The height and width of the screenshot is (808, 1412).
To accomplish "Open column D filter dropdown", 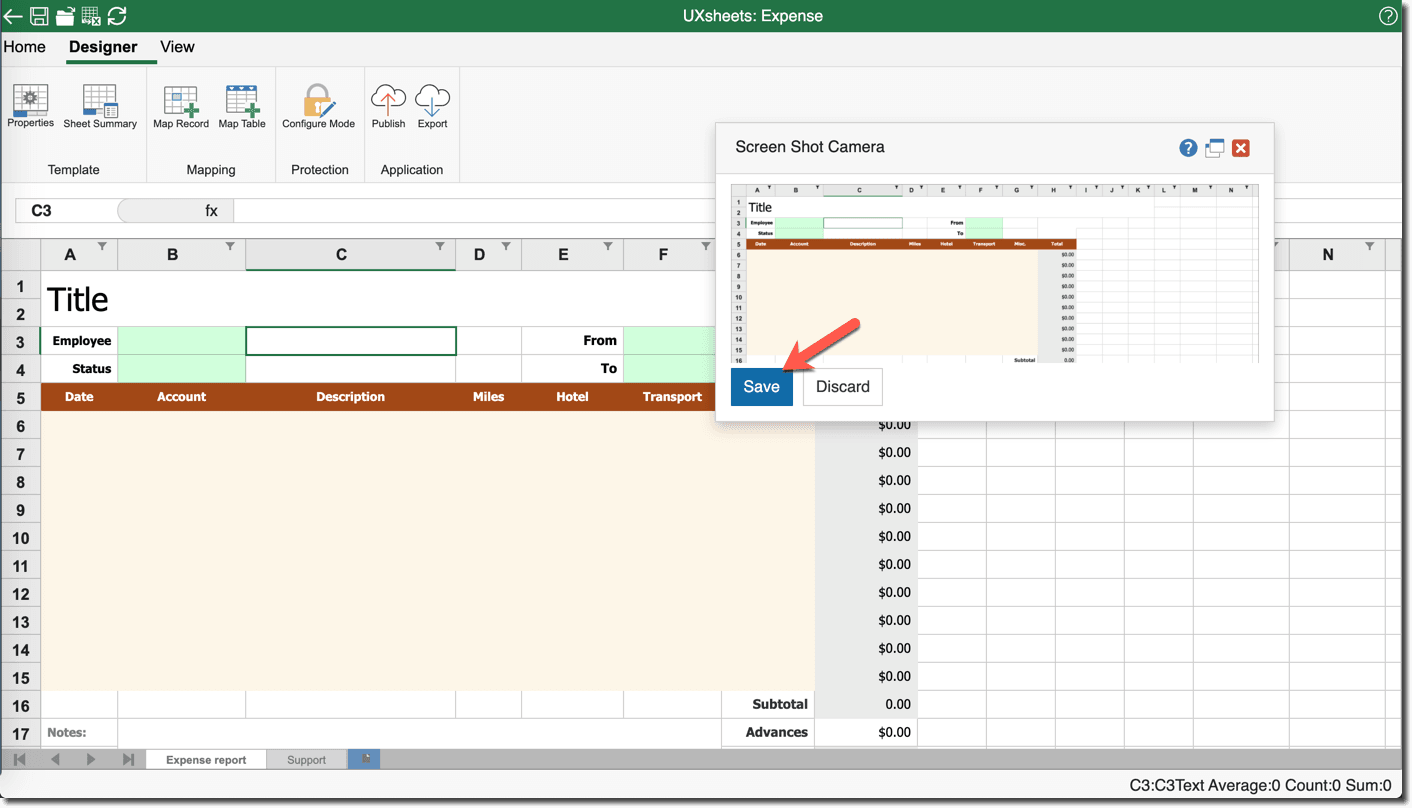I will [506, 247].
